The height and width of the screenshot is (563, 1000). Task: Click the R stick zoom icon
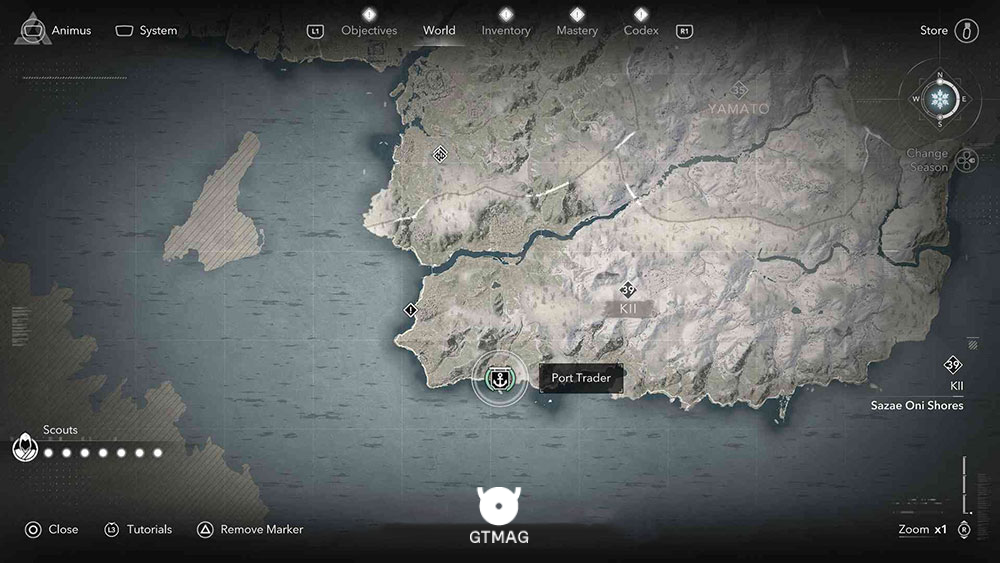[x=964, y=530]
